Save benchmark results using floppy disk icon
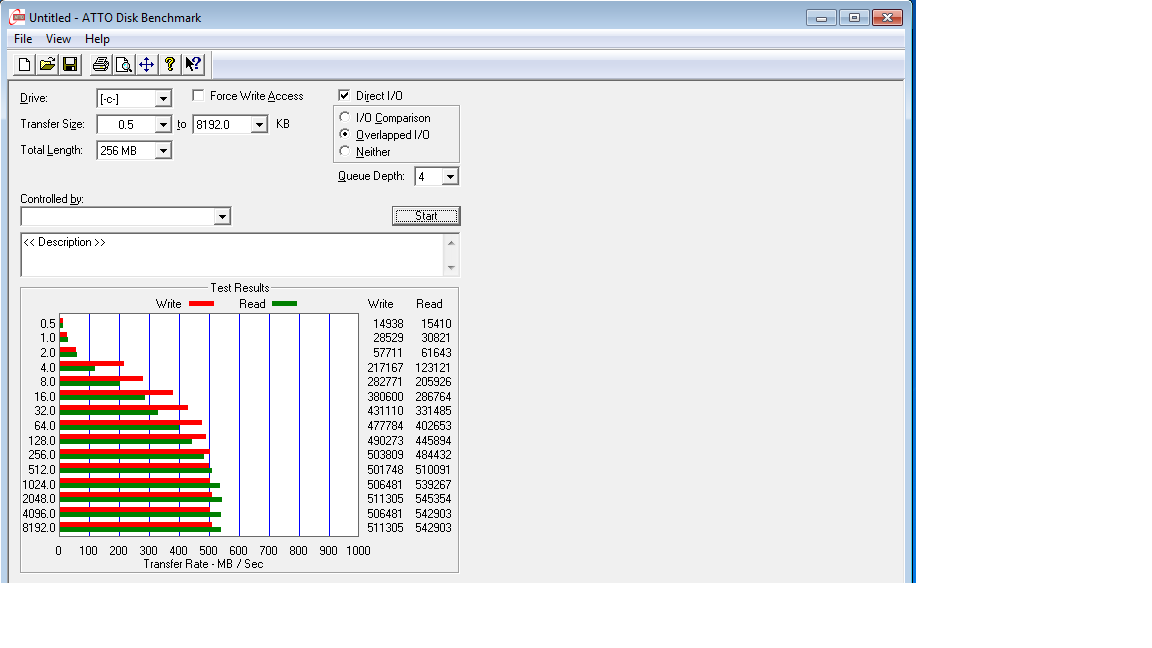The width and height of the screenshot is (1152, 648). click(x=70, y=65)
